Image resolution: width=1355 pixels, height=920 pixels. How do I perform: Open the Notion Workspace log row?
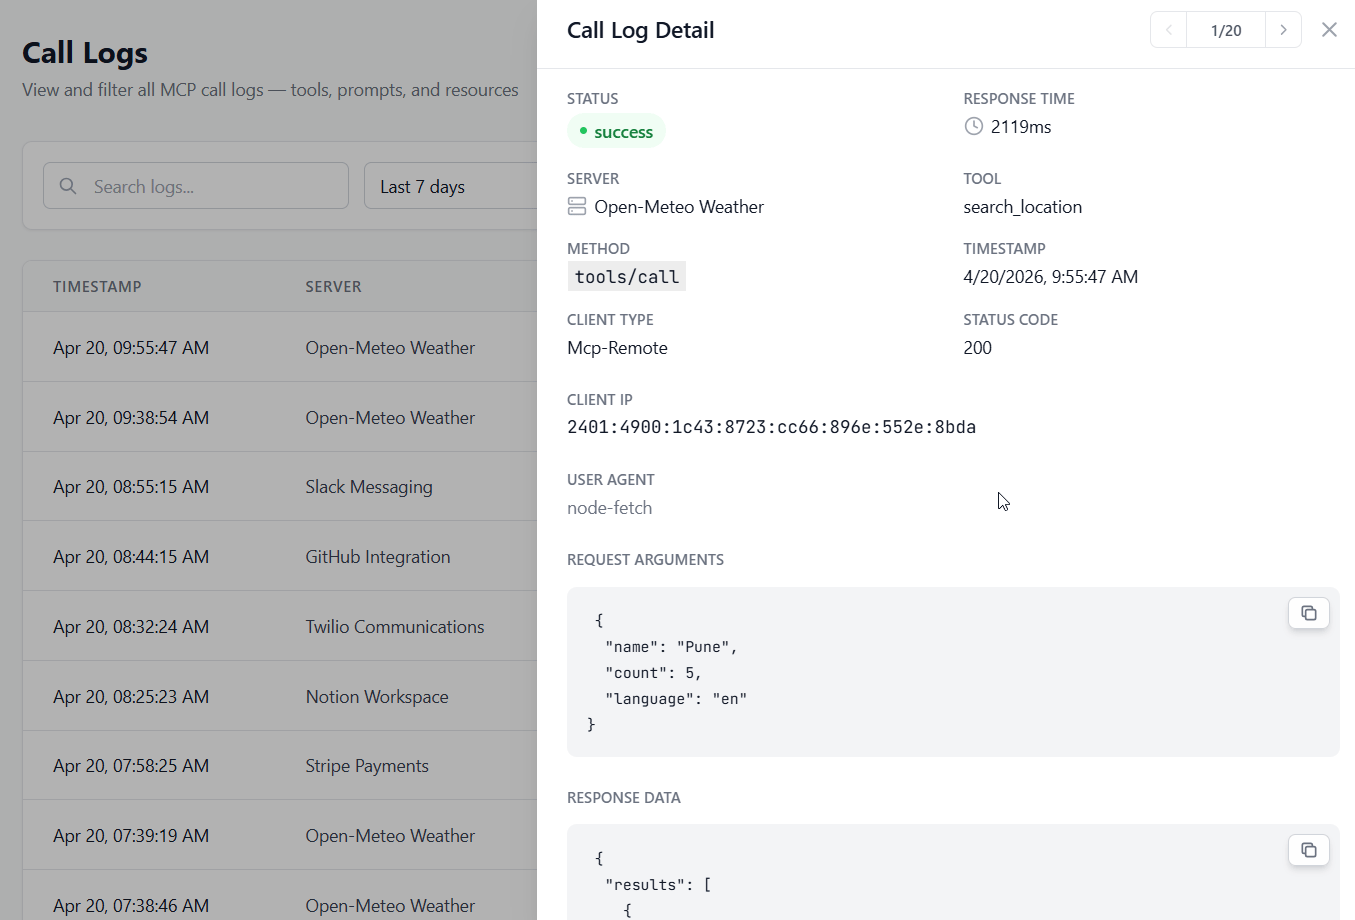pos(280,696)
